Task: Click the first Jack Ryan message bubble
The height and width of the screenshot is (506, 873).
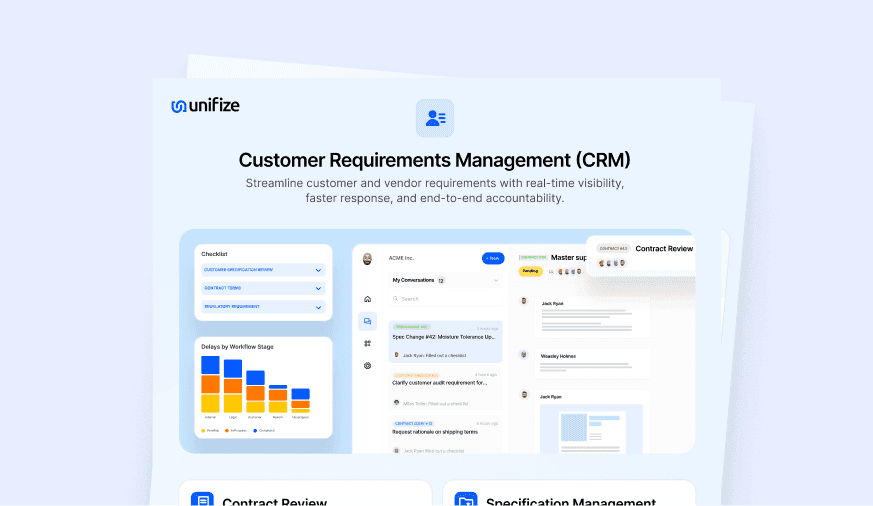Action: point(592,317)
